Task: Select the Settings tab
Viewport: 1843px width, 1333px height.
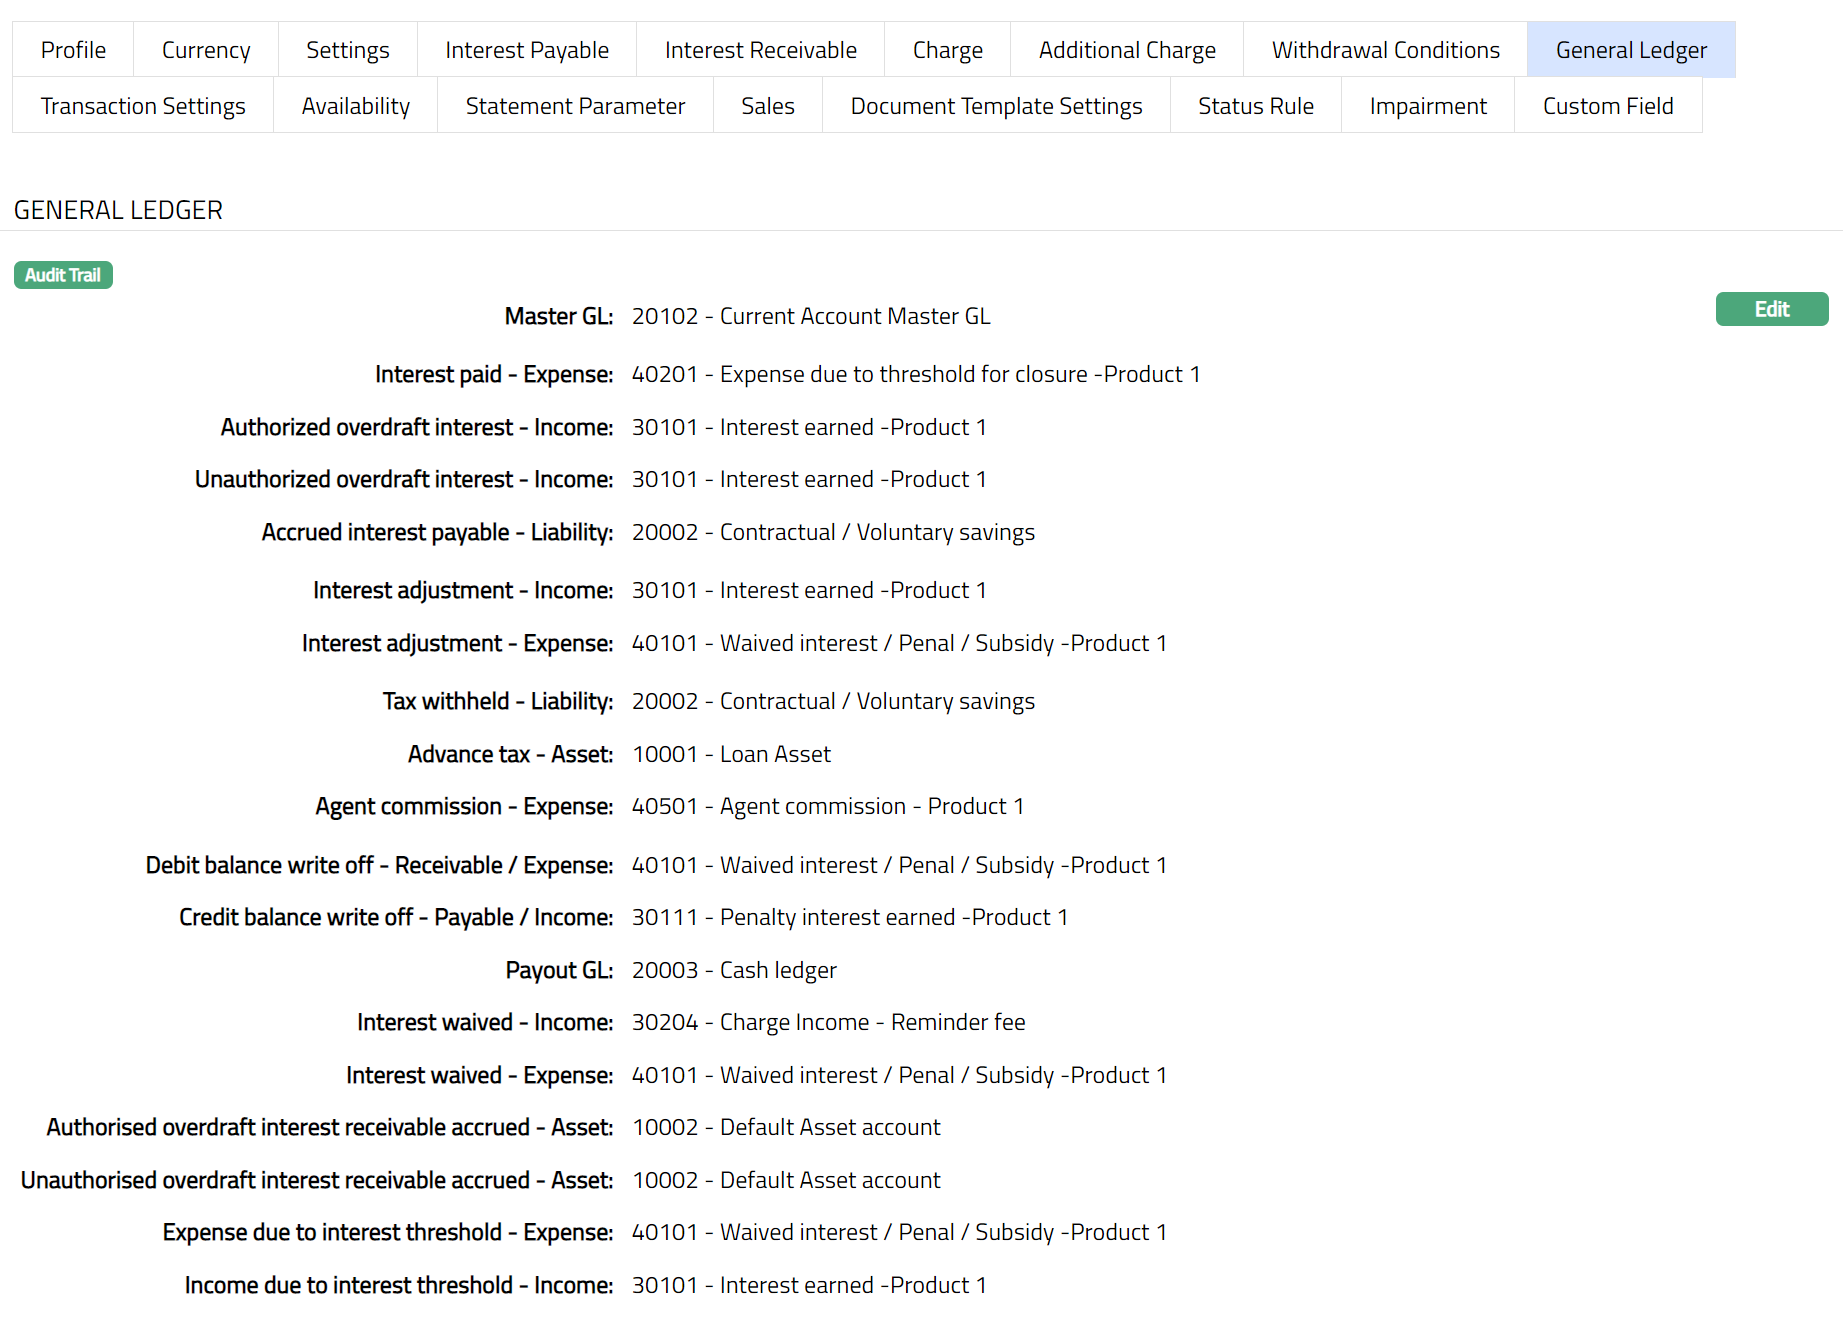Action: [x=347, y=50]
